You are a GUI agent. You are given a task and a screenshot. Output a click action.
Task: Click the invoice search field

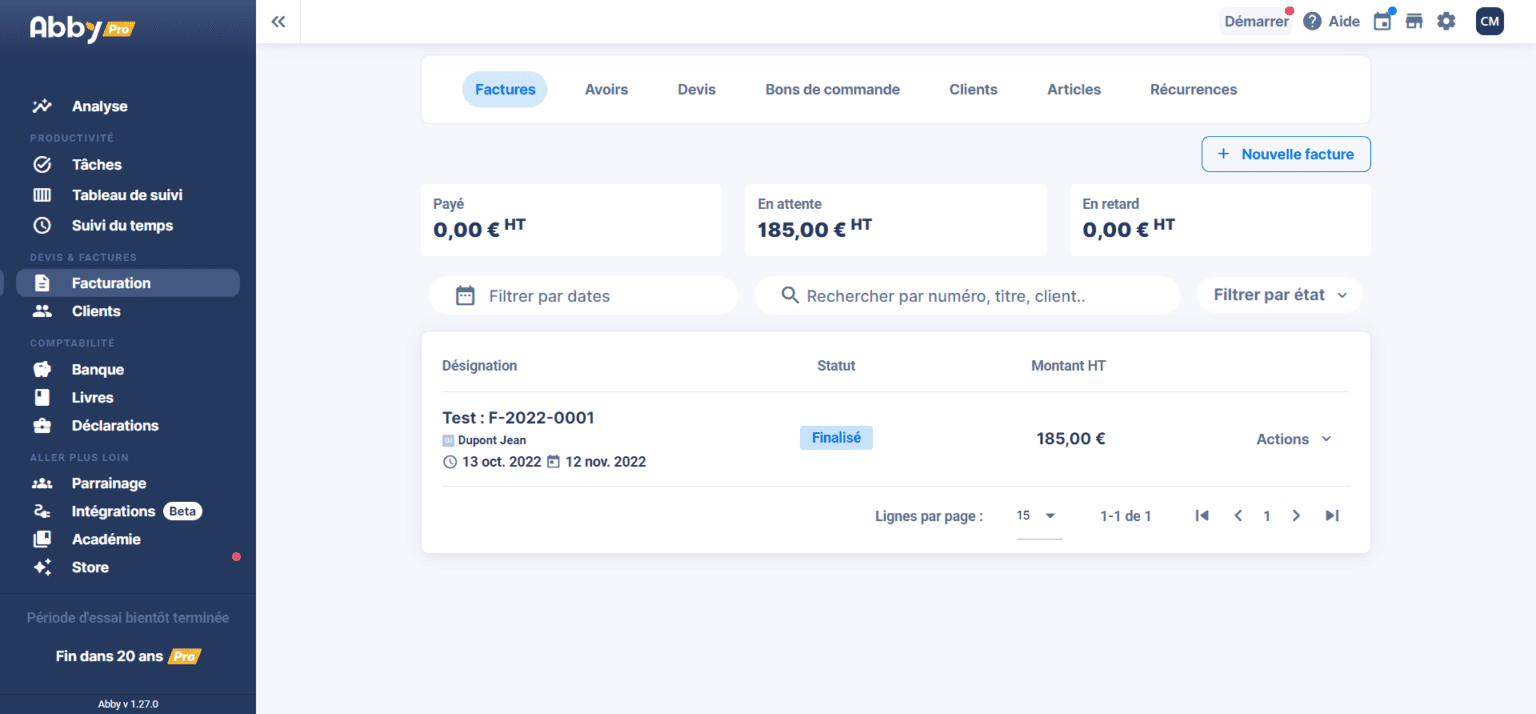966,296
